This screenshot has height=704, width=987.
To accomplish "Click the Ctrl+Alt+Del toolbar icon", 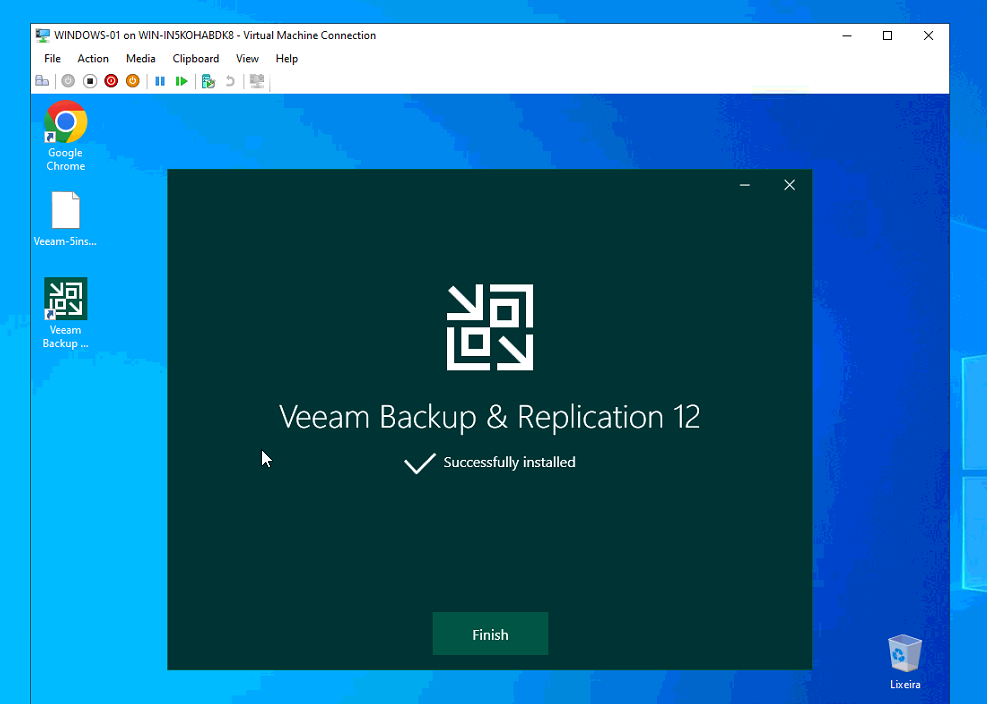I will point(42,81).
